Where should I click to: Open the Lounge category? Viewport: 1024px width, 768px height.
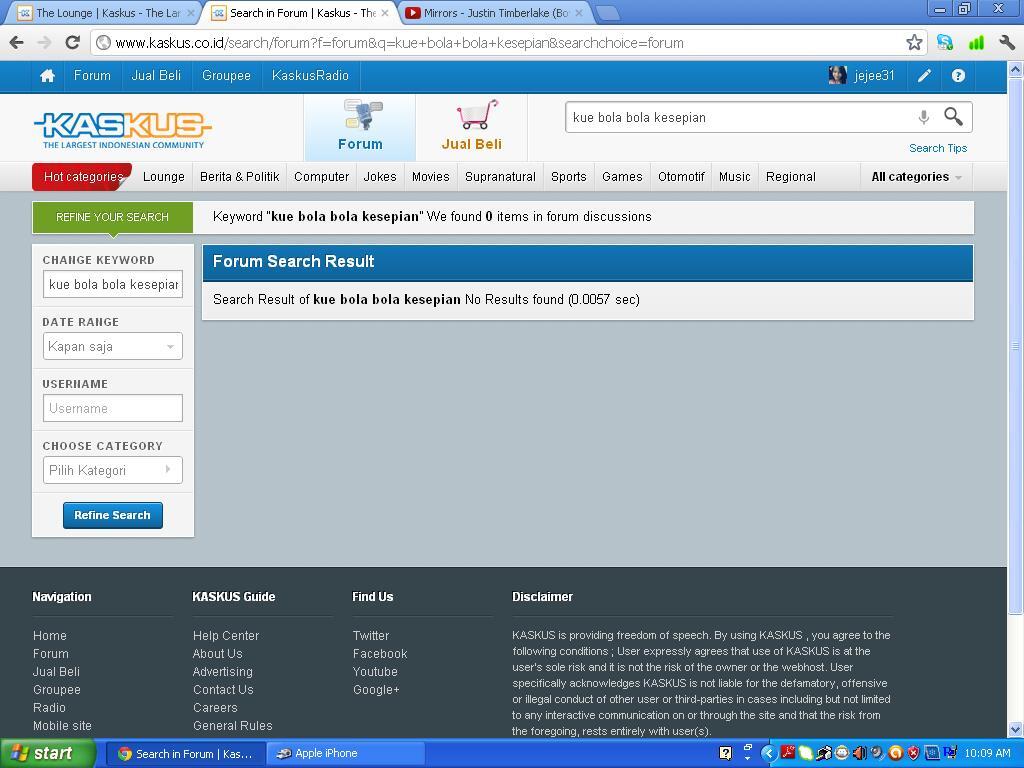click(x=163, y=177)
